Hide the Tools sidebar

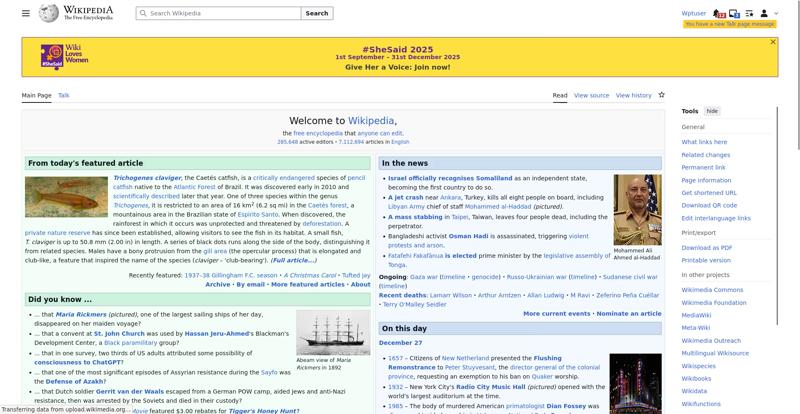(x=712, y=111)
